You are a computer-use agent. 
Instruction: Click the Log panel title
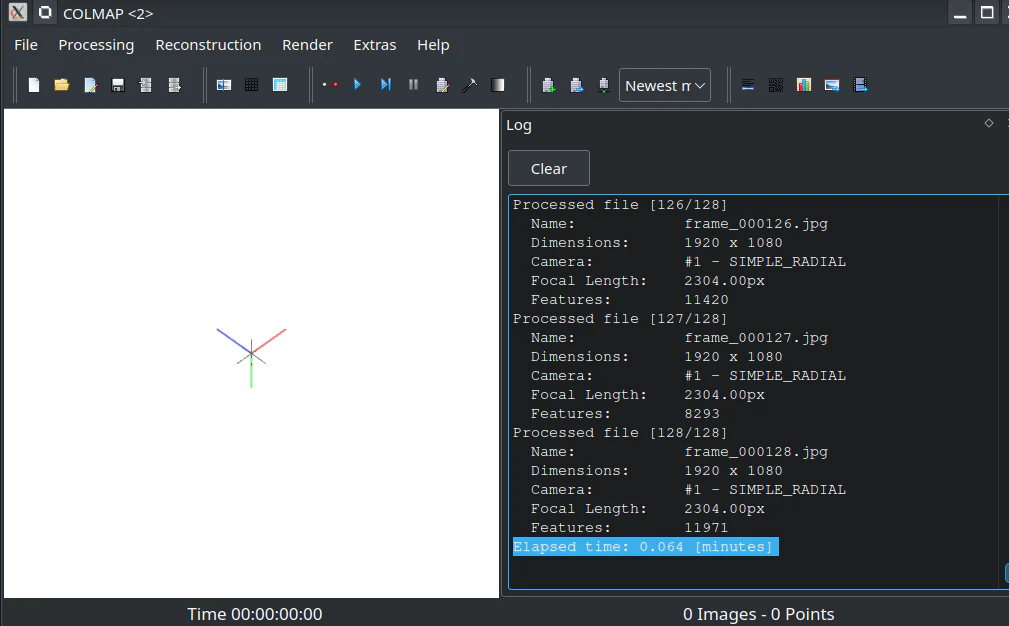click(x=519, y=125)
